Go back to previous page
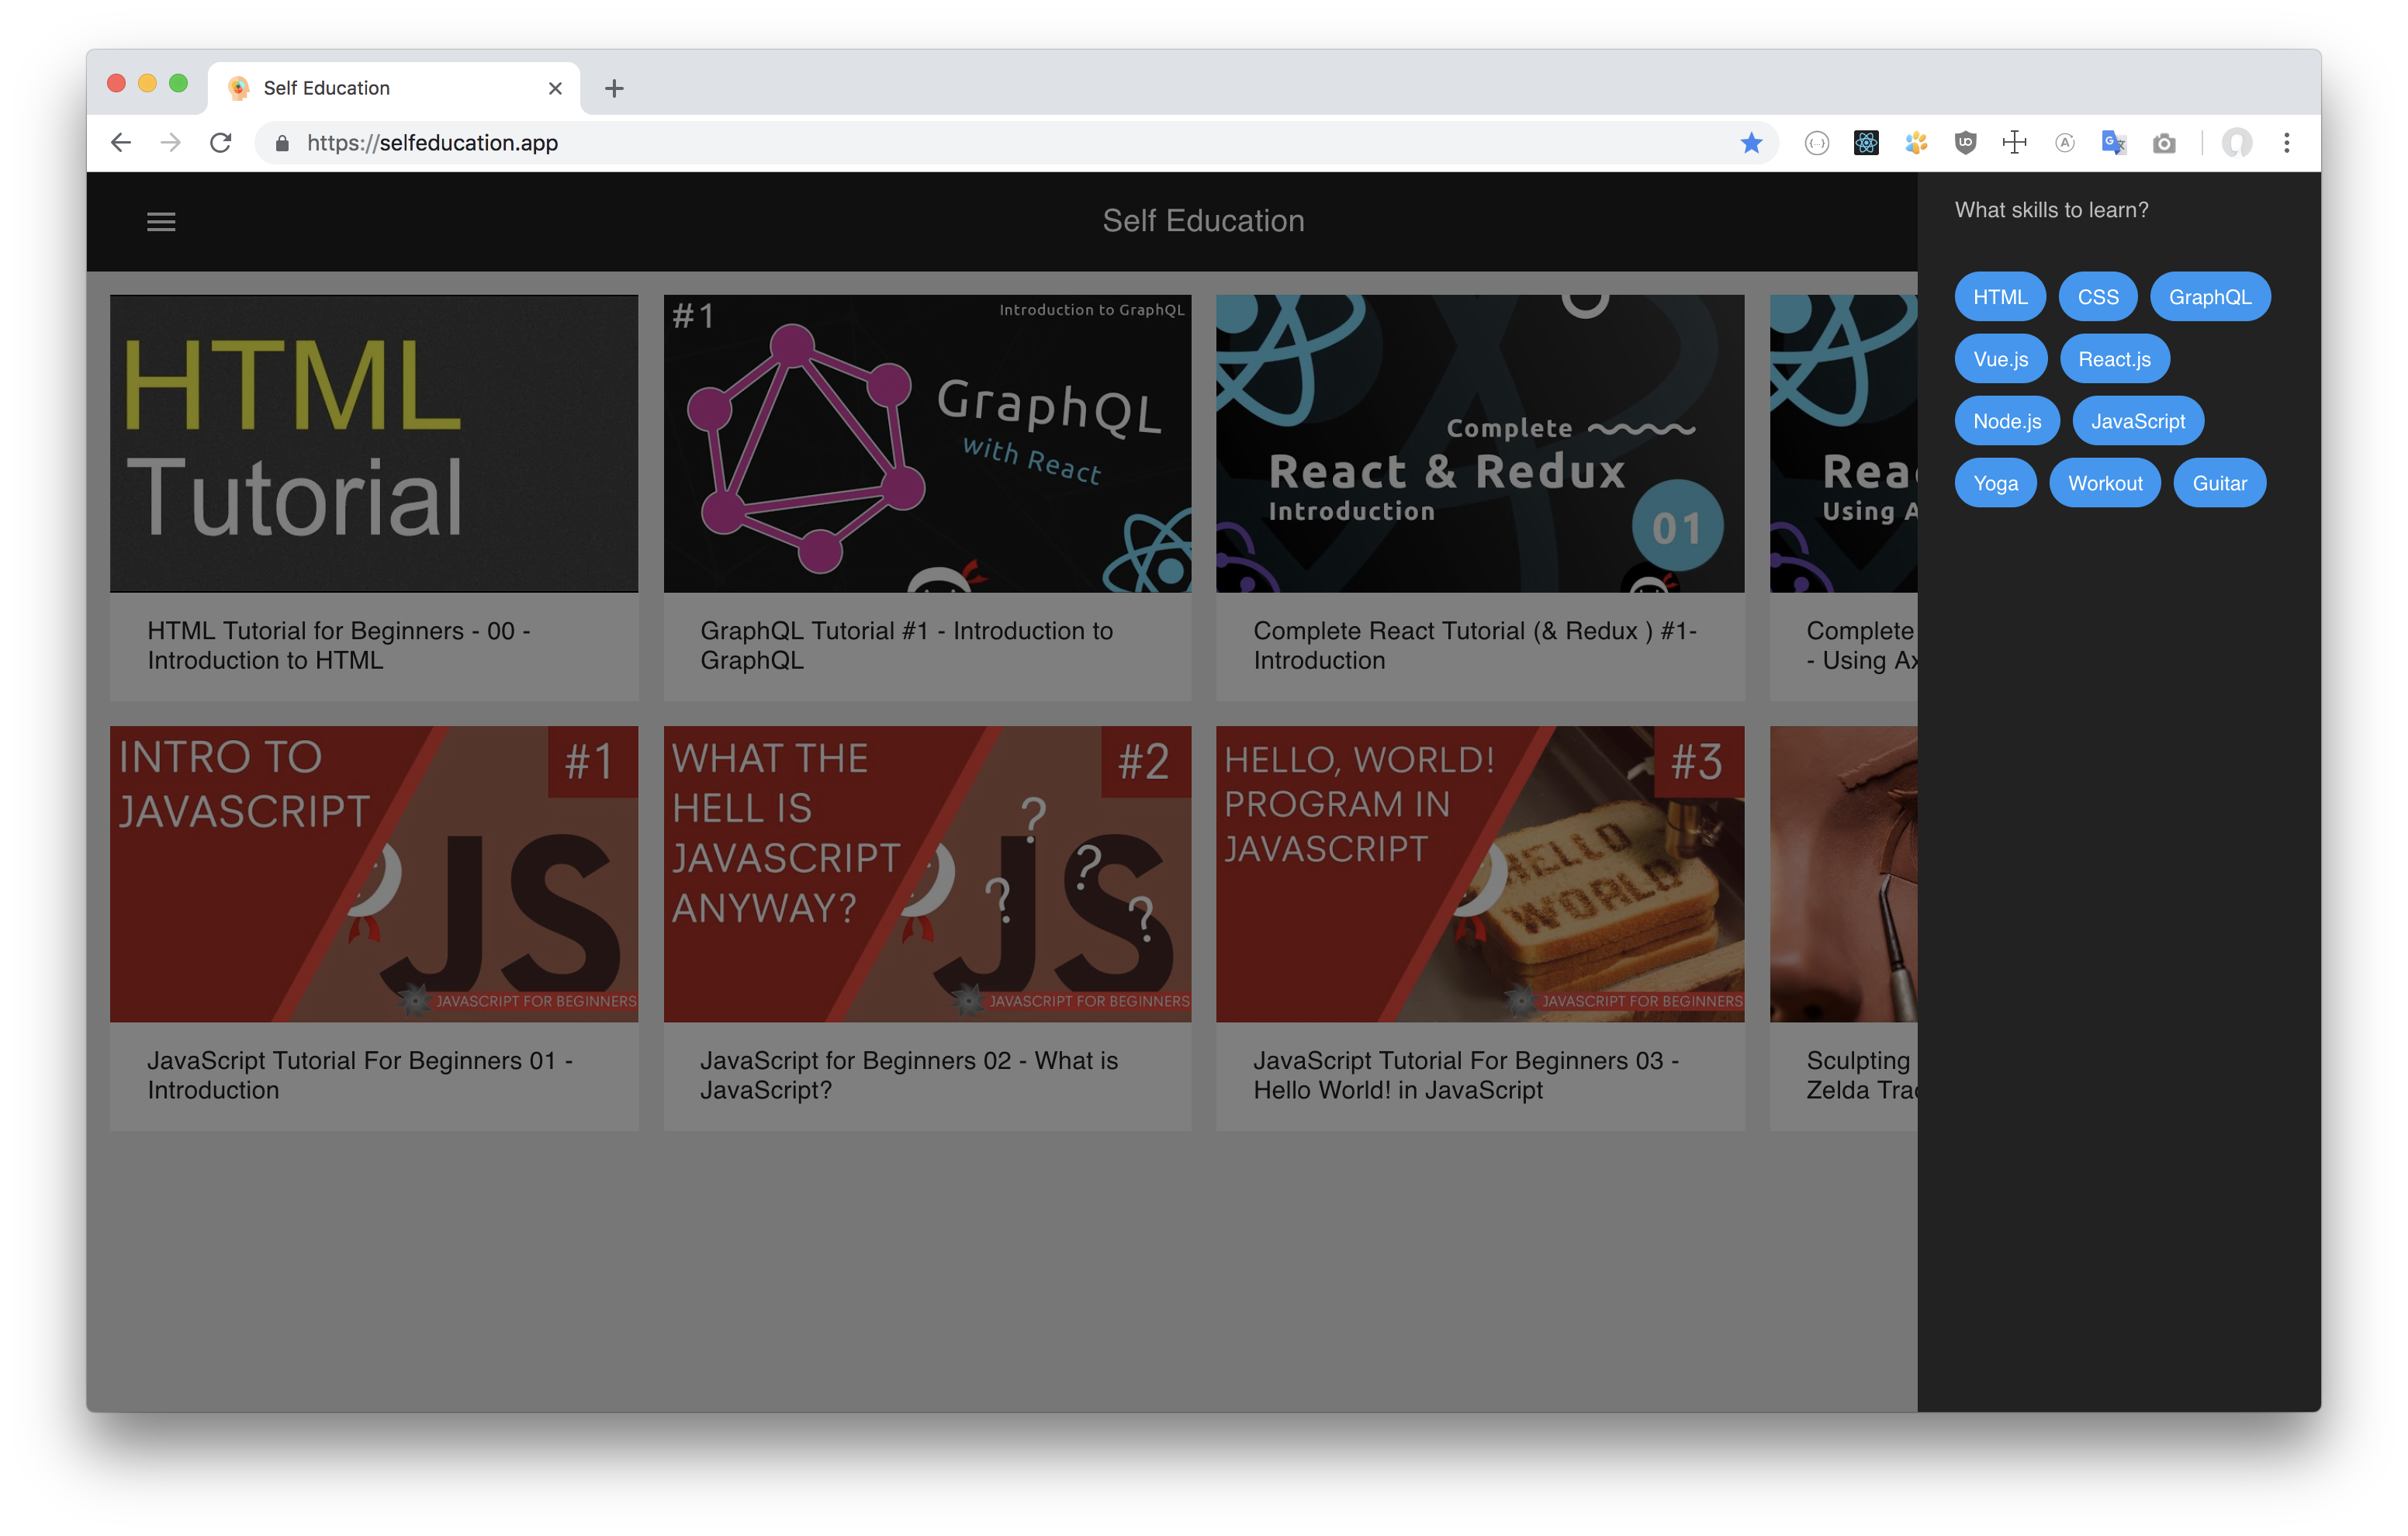 [121, 143]
